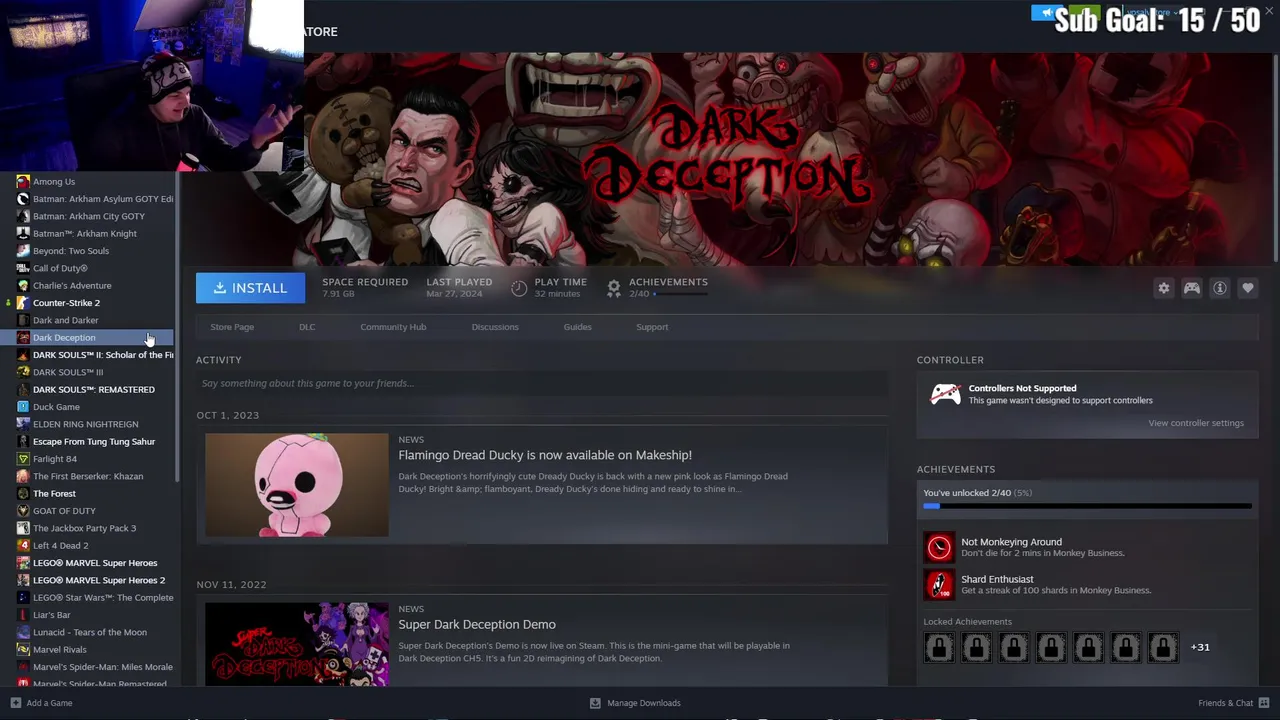Click first locked achievement padlock icon
Image resolution: width=1280 pixels, height=720 pixels.
[939, 648]
